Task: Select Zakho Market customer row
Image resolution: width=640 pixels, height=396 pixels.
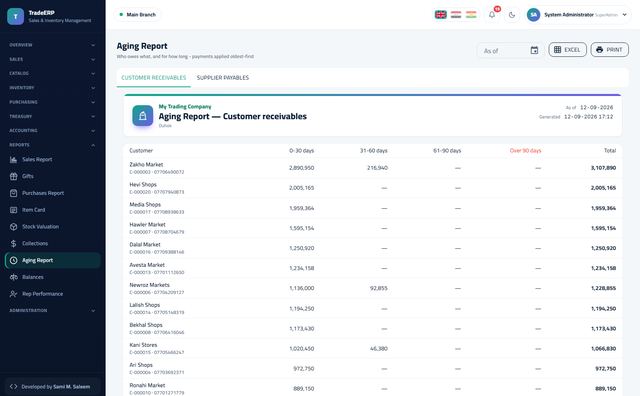Action: (373, 168)
